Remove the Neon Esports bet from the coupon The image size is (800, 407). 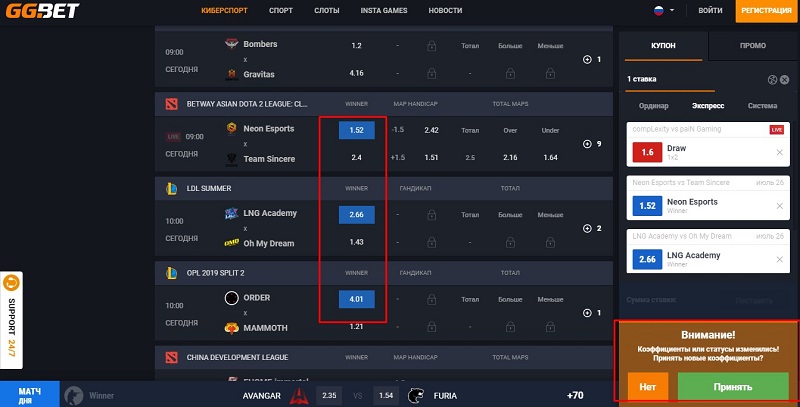click(x=780, y=207)
